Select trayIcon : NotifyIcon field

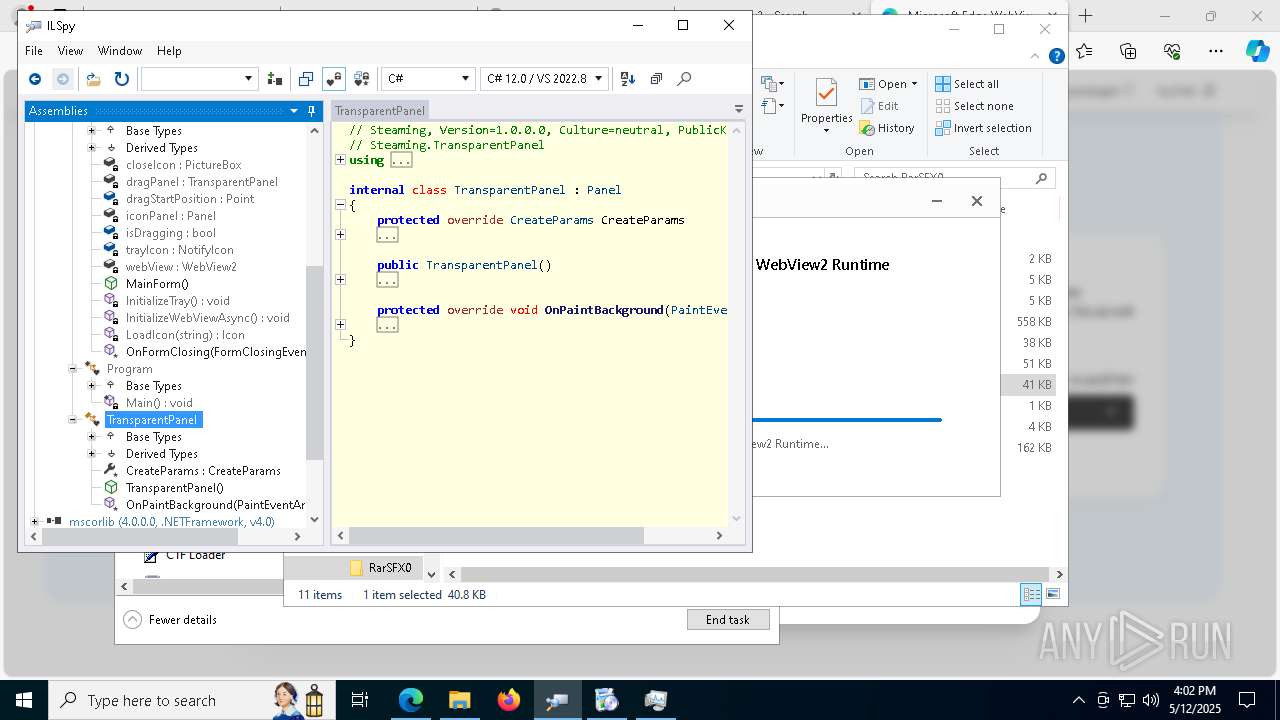pos(179,250)
